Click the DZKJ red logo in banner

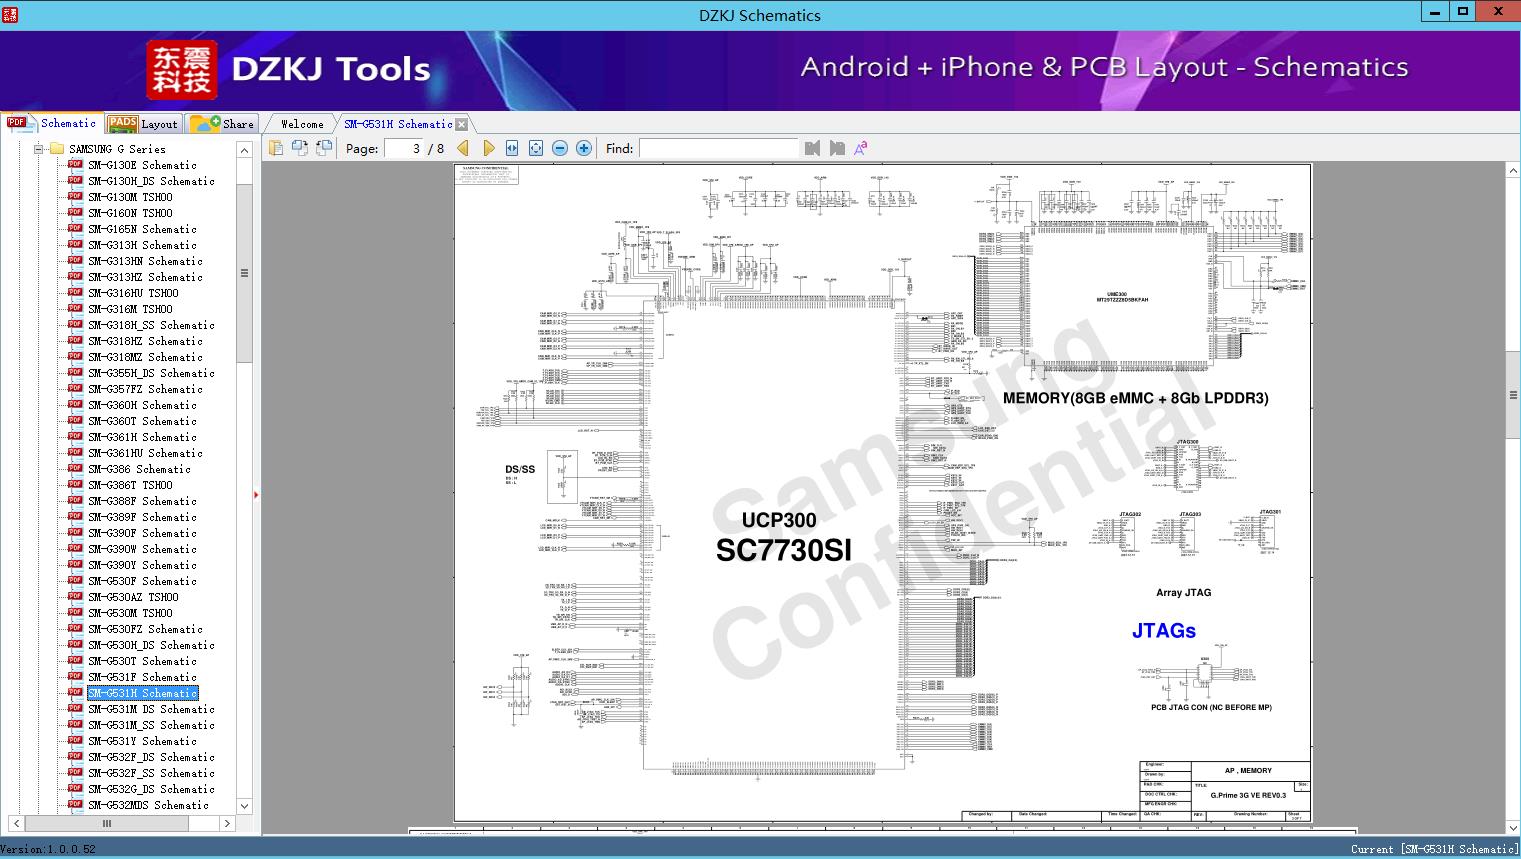point(181,70)
